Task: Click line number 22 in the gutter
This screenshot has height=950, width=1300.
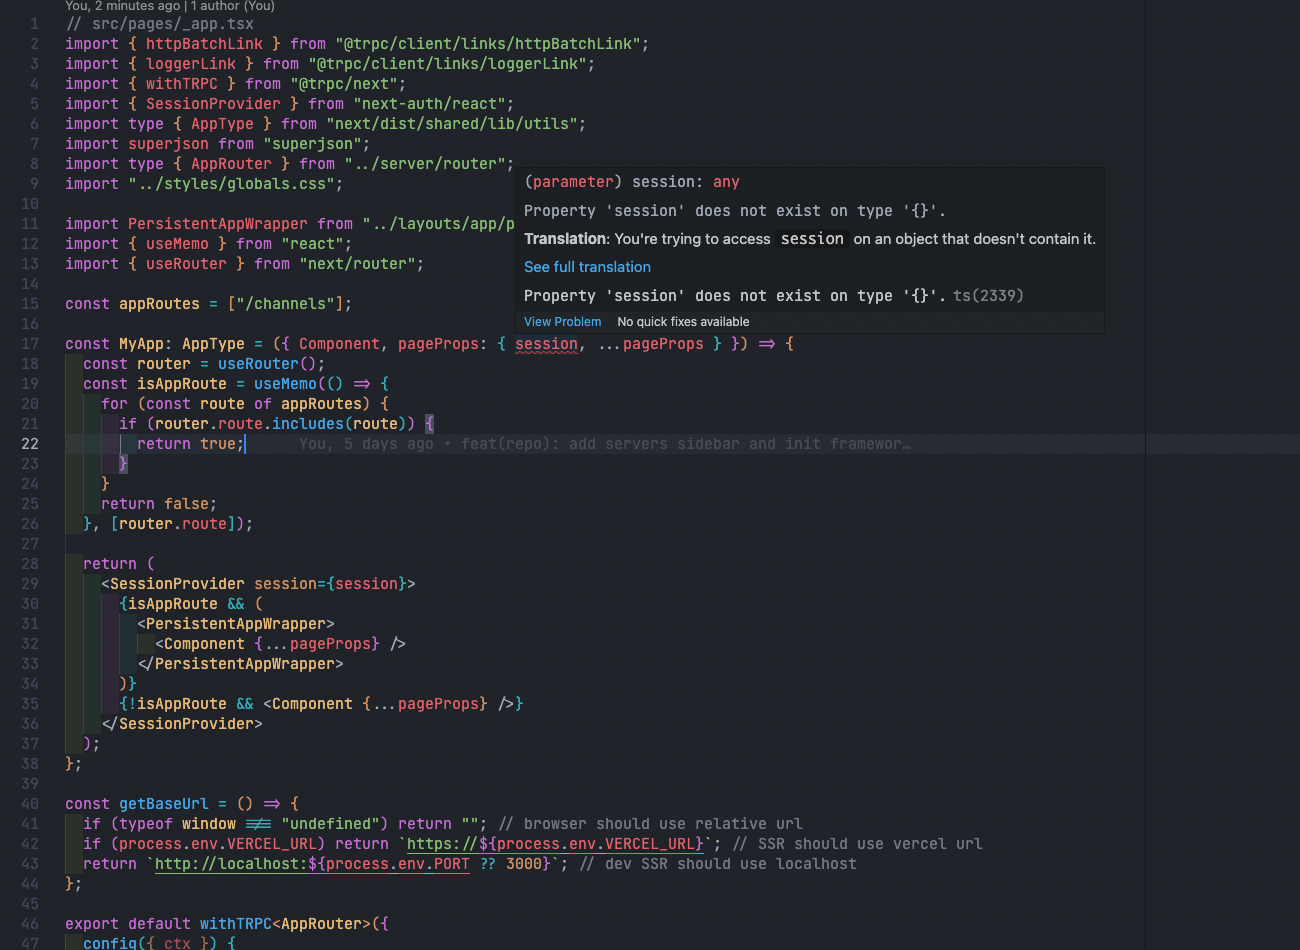Action: pos(30,444)
